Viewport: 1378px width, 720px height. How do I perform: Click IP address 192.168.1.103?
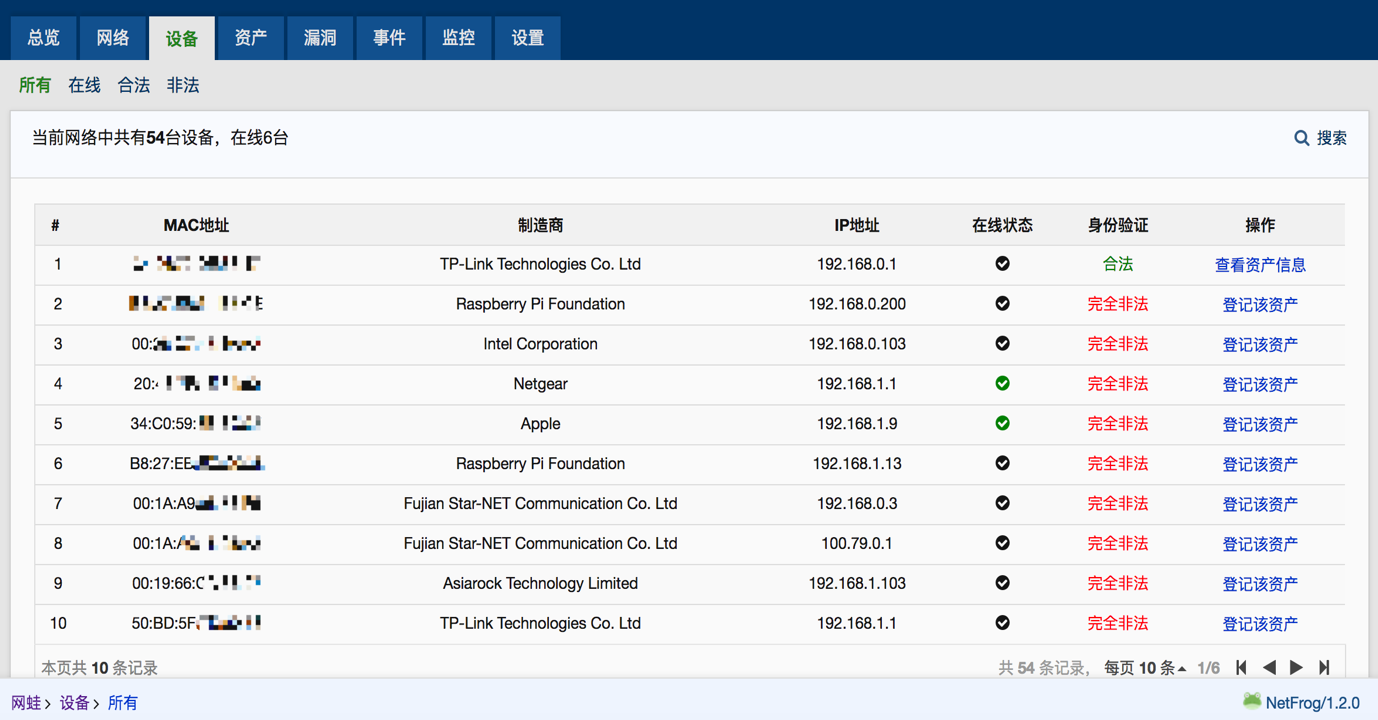[x=857, y=583]
